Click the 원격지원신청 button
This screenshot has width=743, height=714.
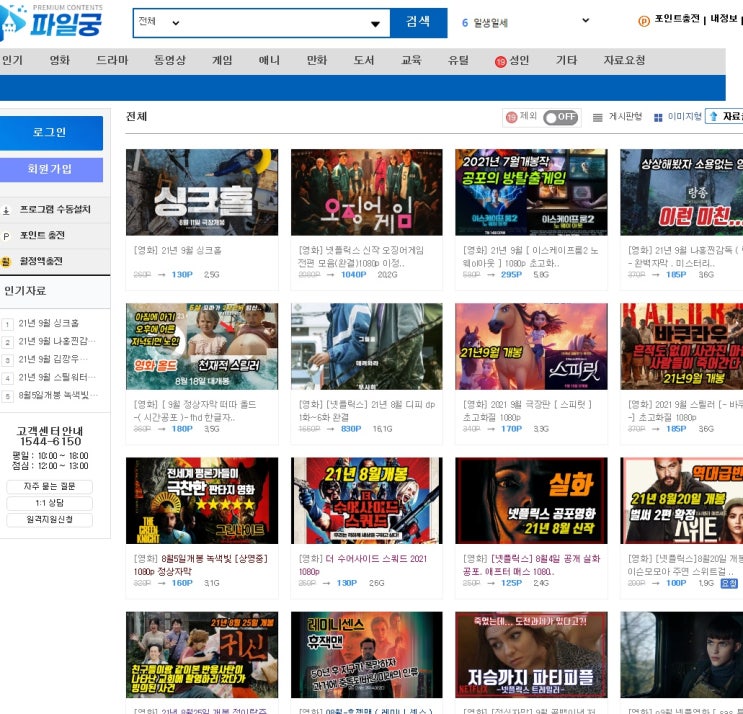click(x=49, y=520)
